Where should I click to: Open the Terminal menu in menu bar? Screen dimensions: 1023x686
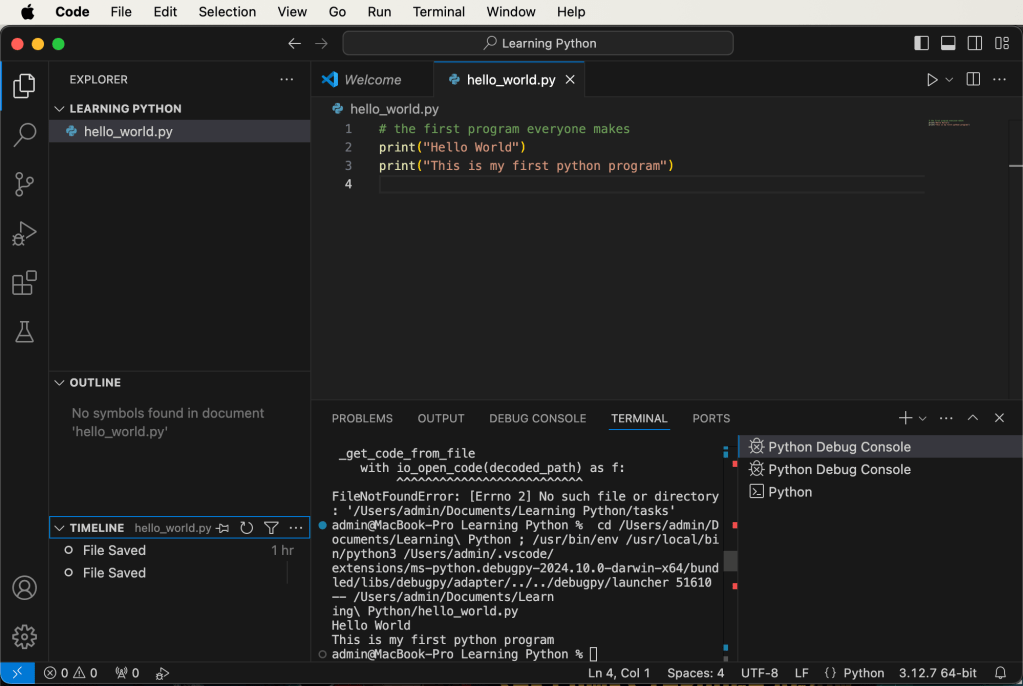[x=439, y=12]
